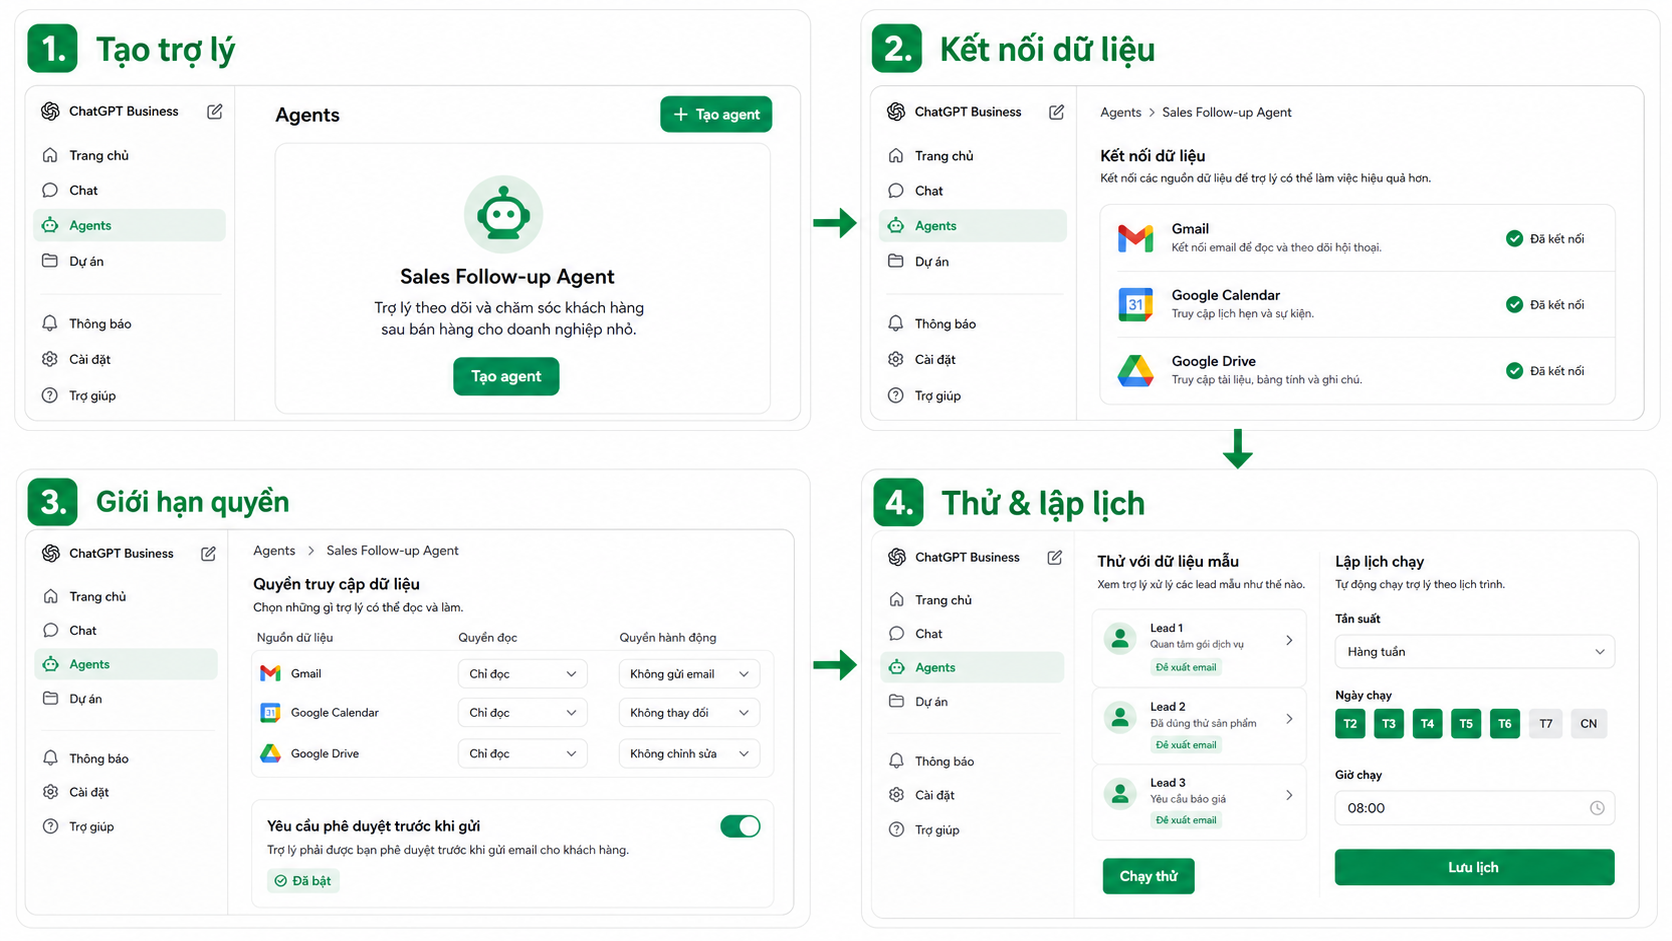The width and height of the screenshot is (1672, 941).
Task: Click the Trợ giúp help icon in the Thử & lập lịch panel
Action: click(x=896, y=829)
